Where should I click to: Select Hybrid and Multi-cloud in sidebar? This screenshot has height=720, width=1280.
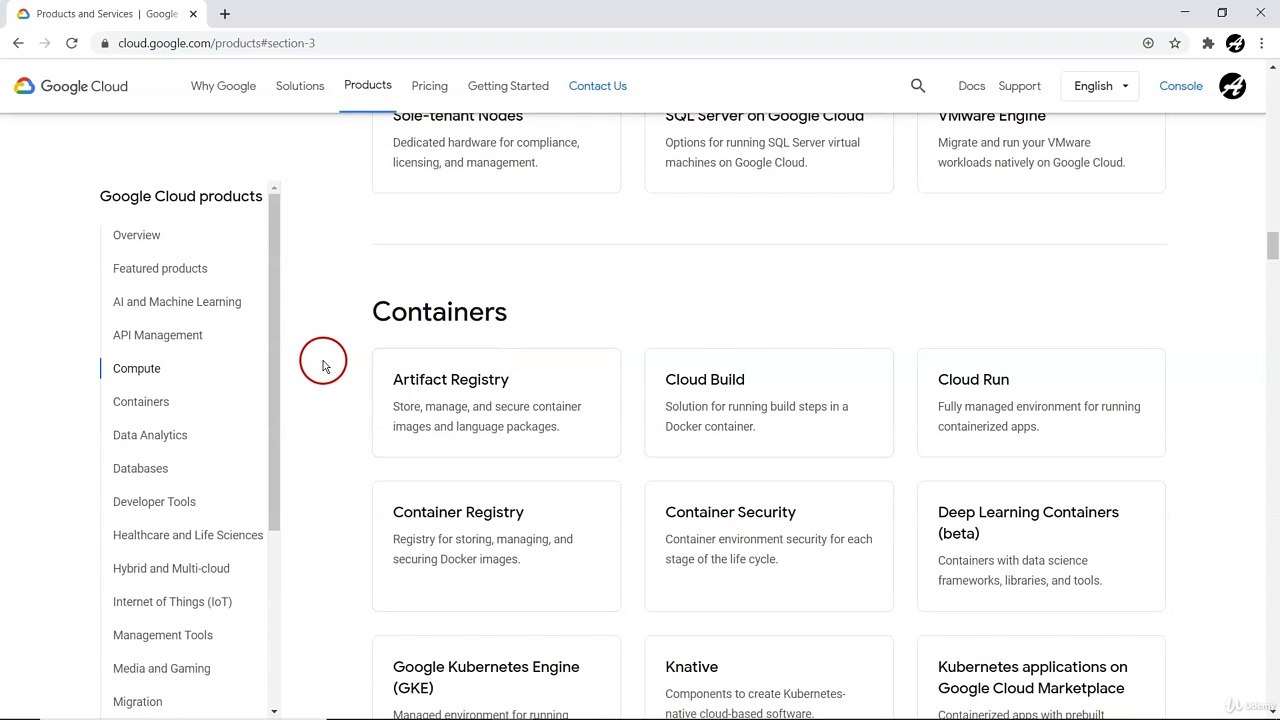[171, 568]
